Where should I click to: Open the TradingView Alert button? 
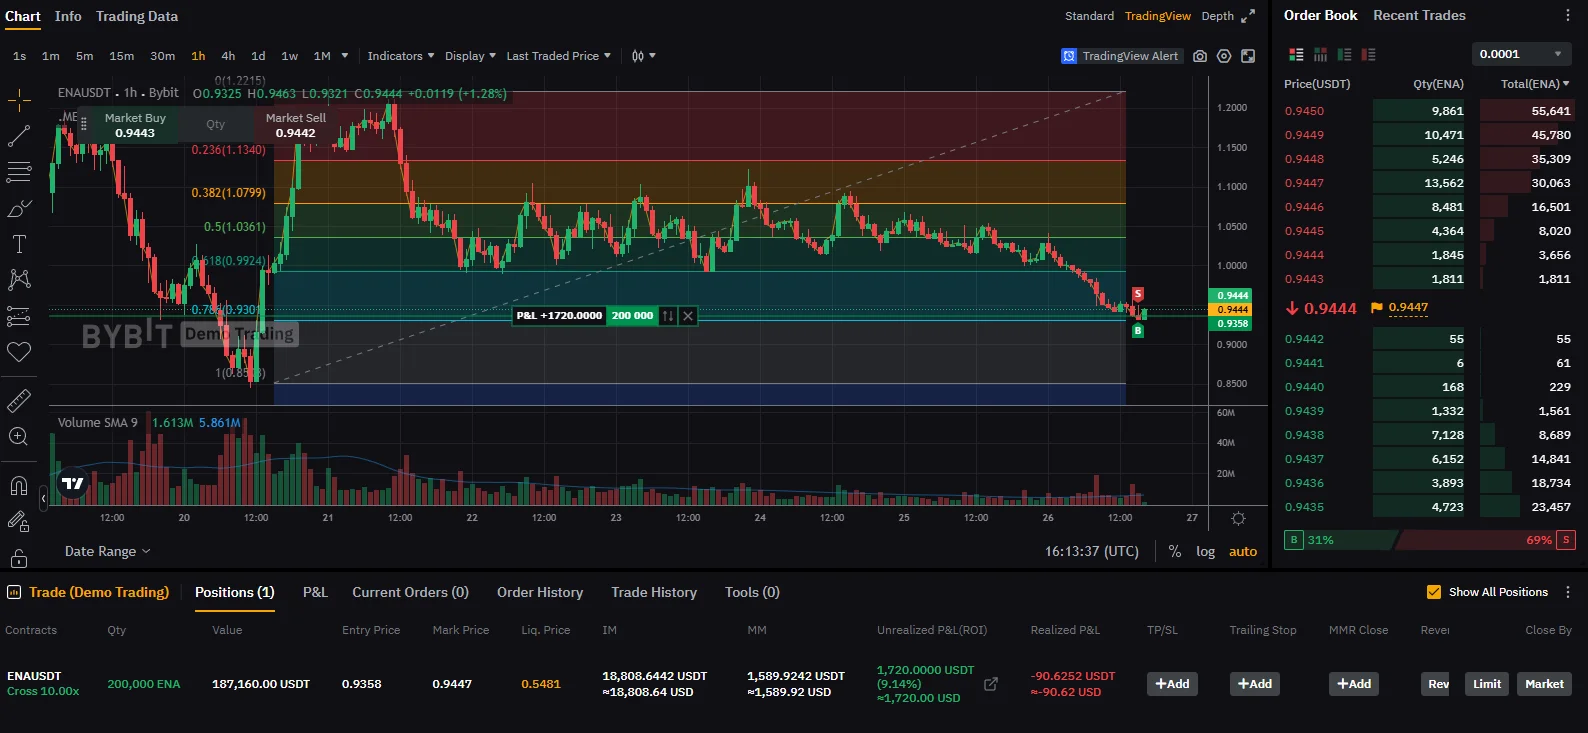point(1121,56)
